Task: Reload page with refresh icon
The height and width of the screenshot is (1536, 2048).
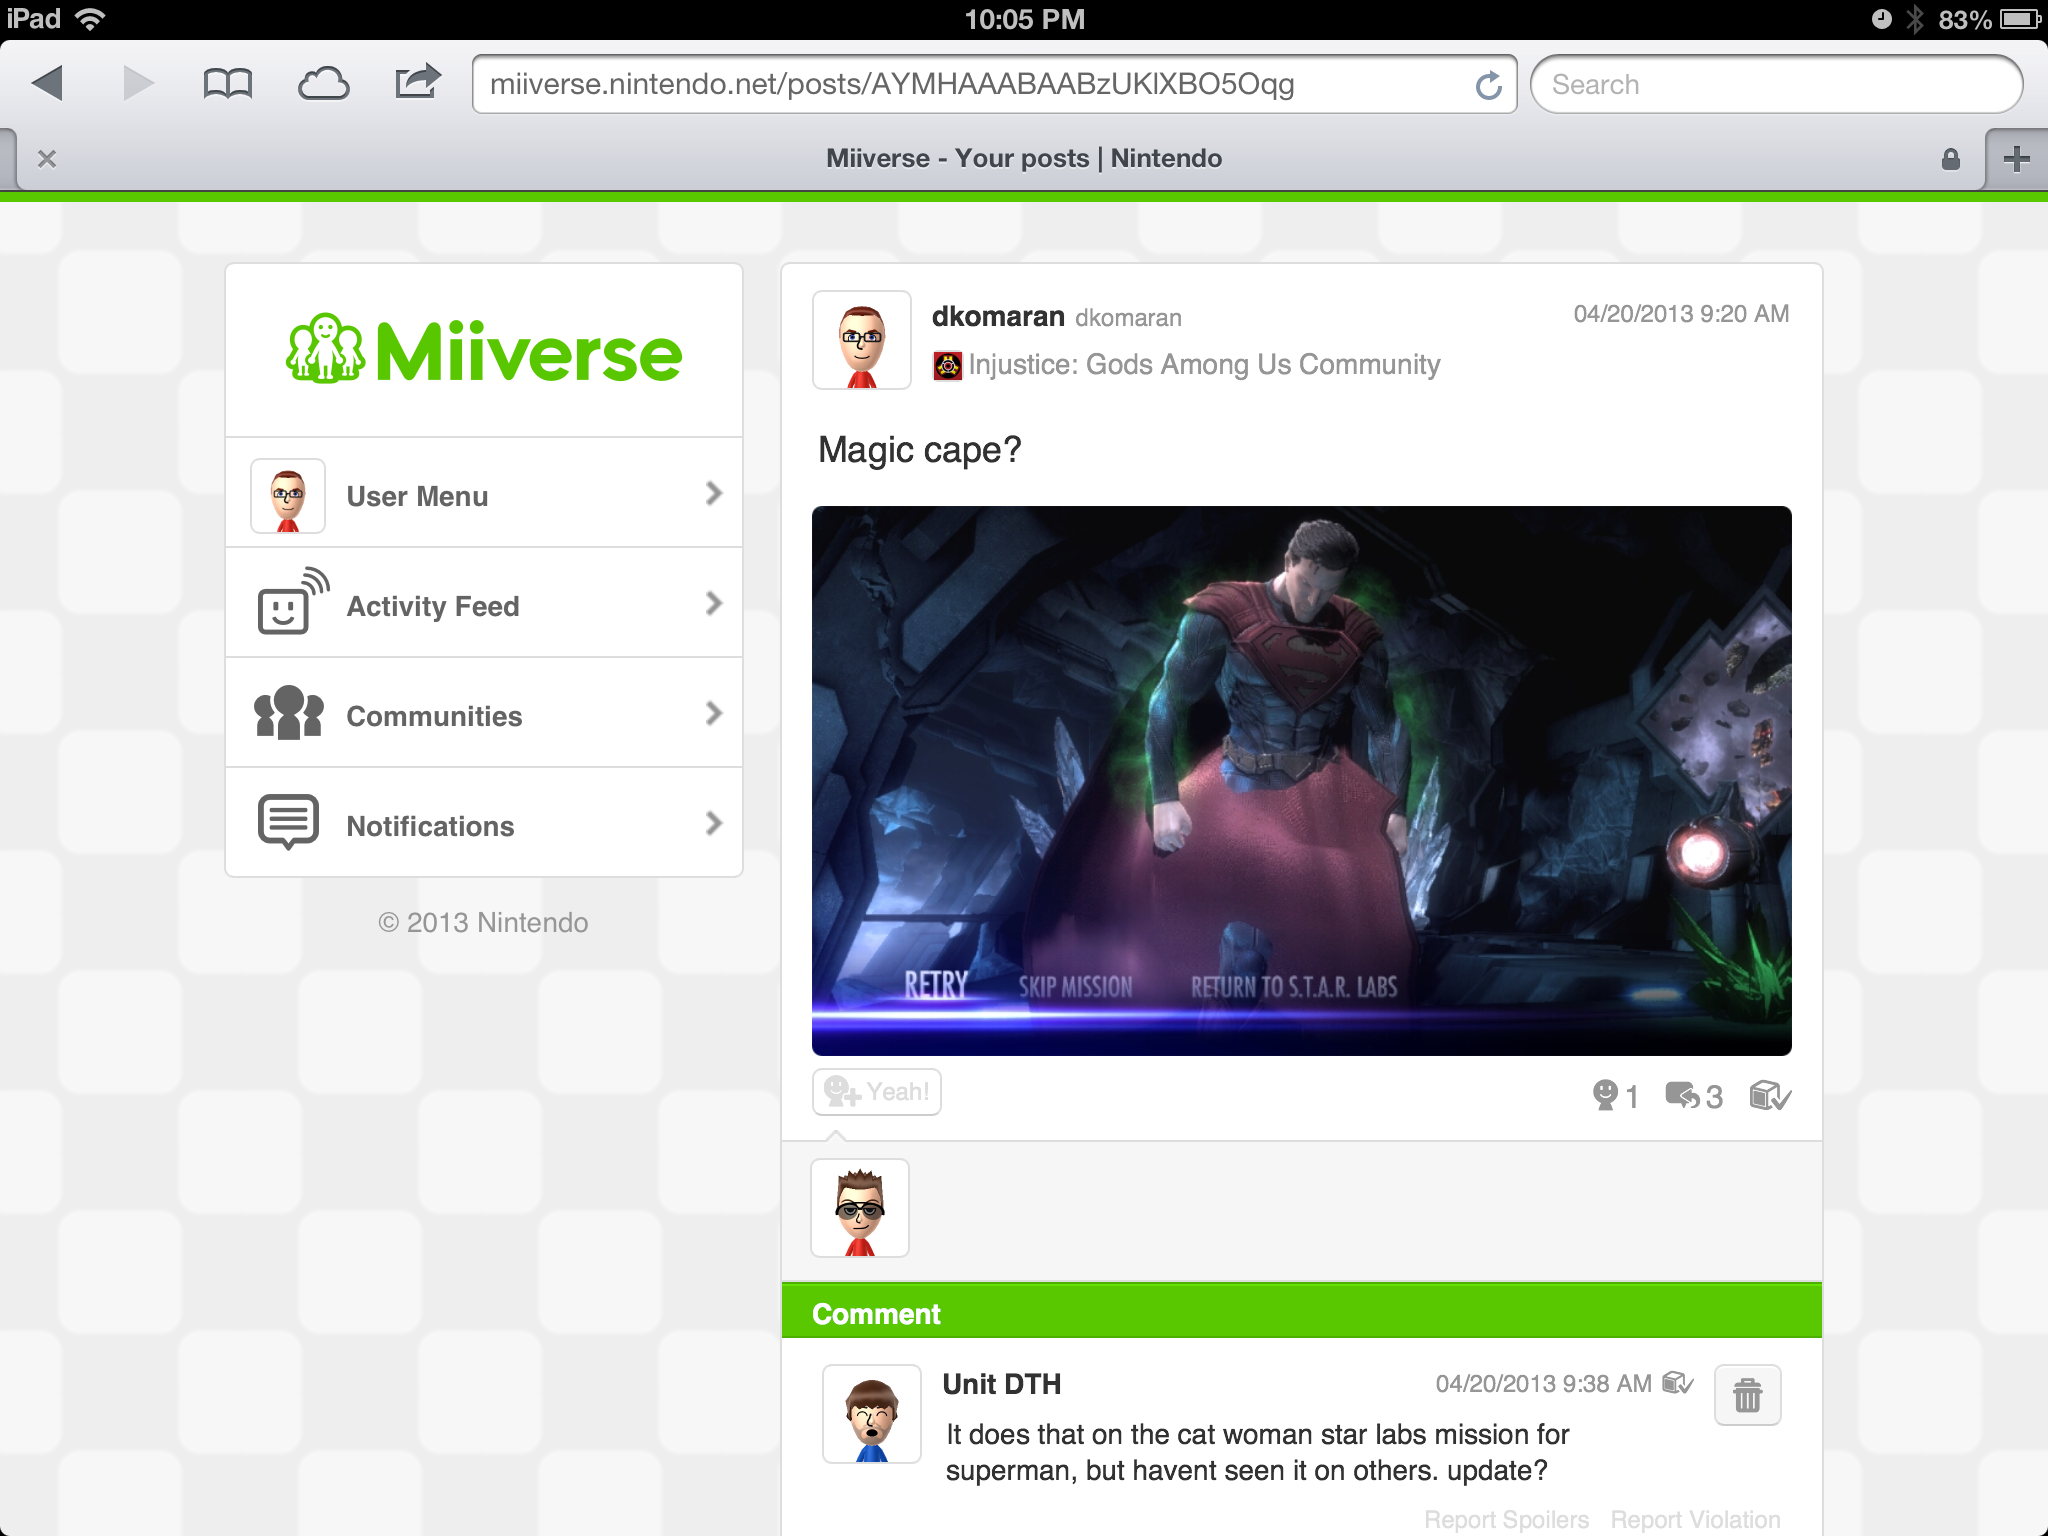Action: point(1488,86)
